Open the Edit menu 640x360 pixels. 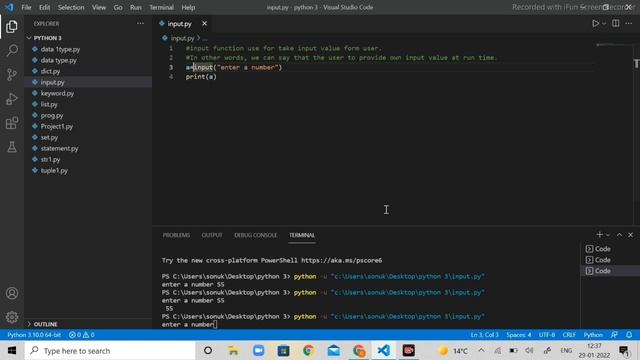pos(44,7)
